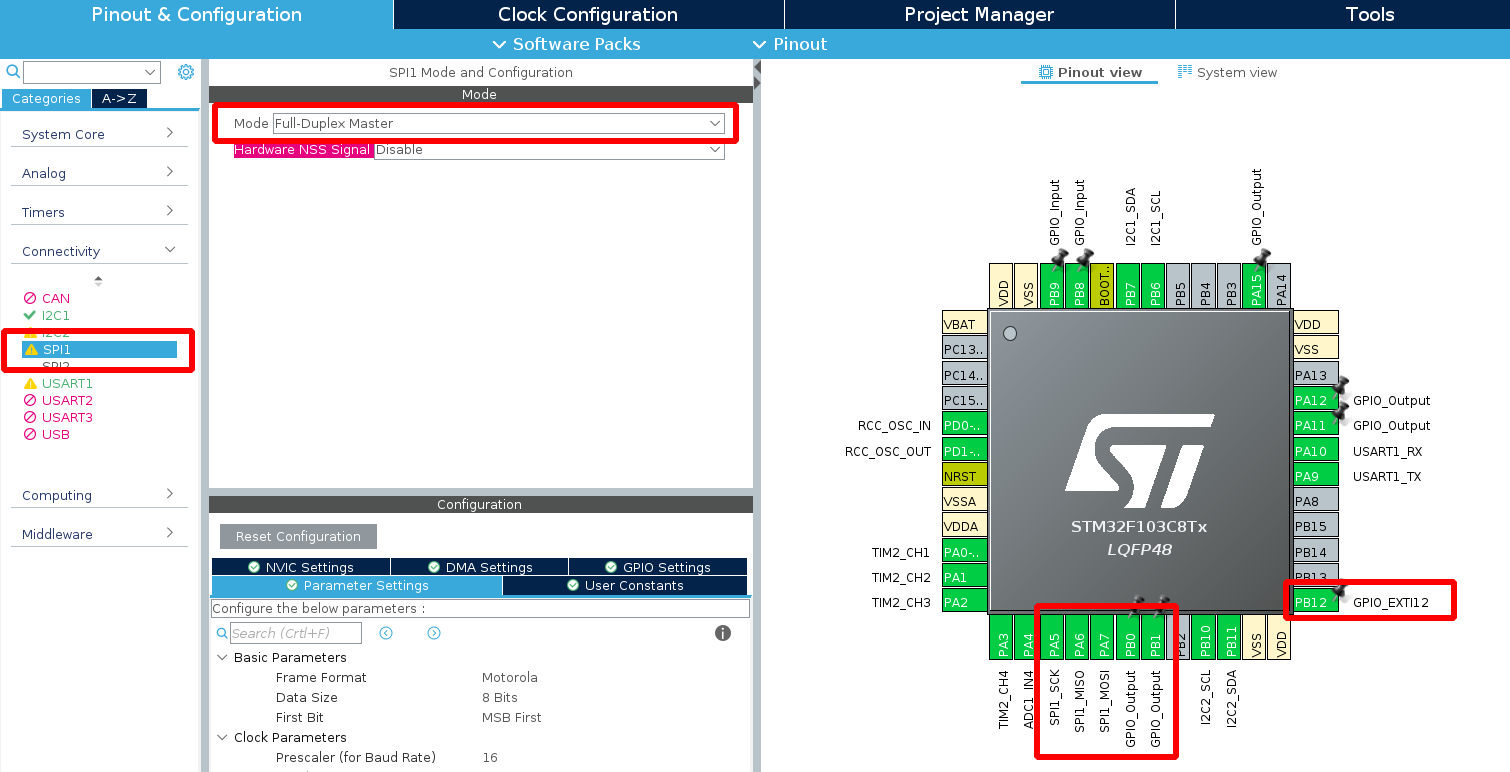Click Reset Configuration button
Image resolution: width=1510 pixels, height=772 pixels.
pyautogui.click(x=298, y=537)
